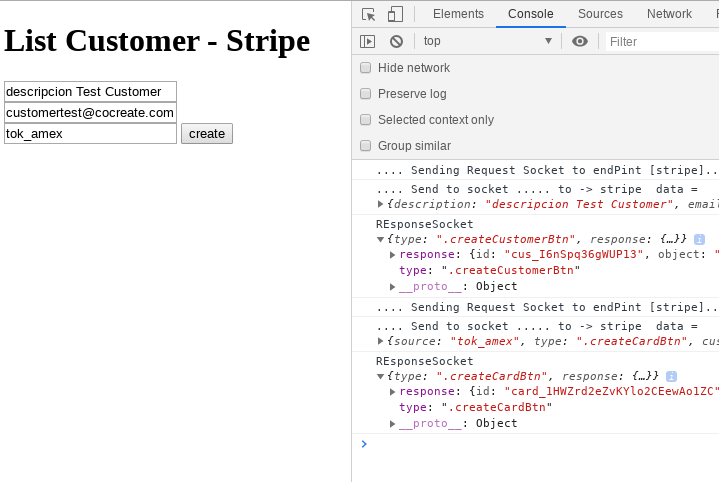The image size is (719, 482).
Task: Click the console Filter input
Action: [x=660, y=41]
